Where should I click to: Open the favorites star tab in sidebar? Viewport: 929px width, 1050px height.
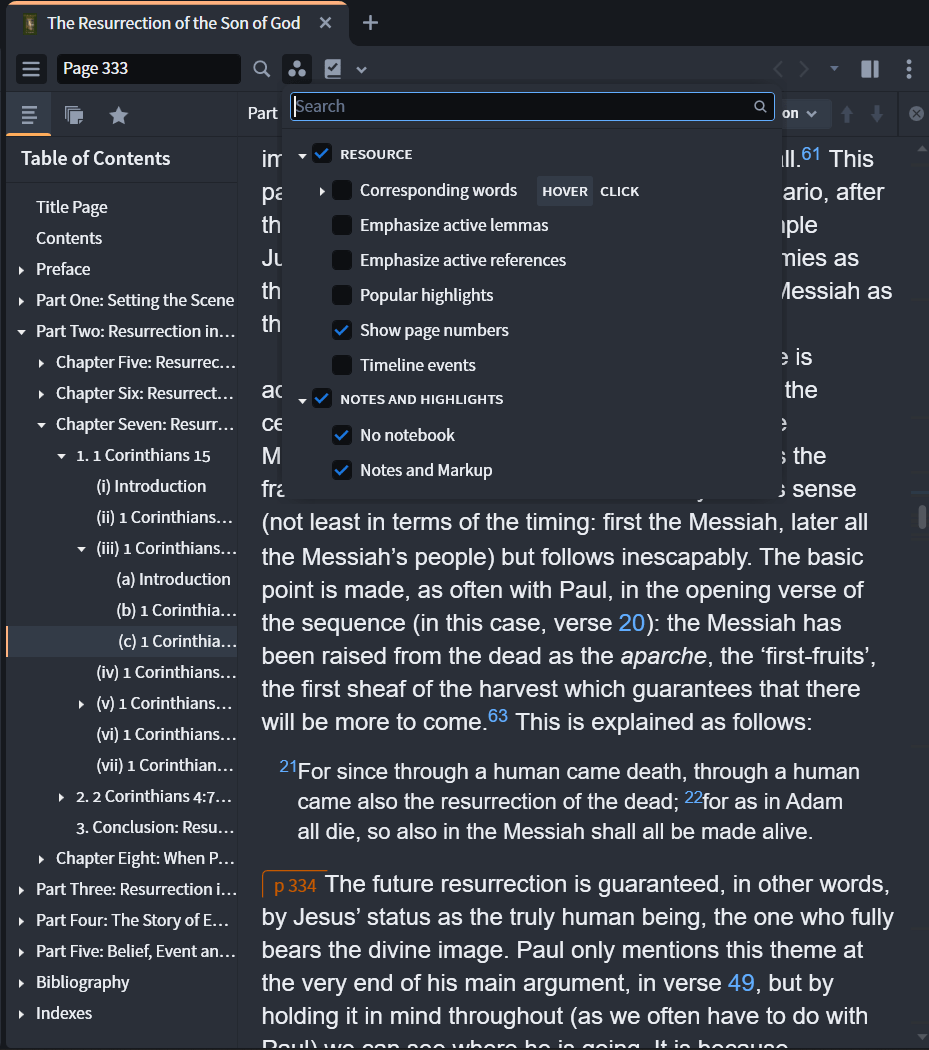tap(118, 116)
